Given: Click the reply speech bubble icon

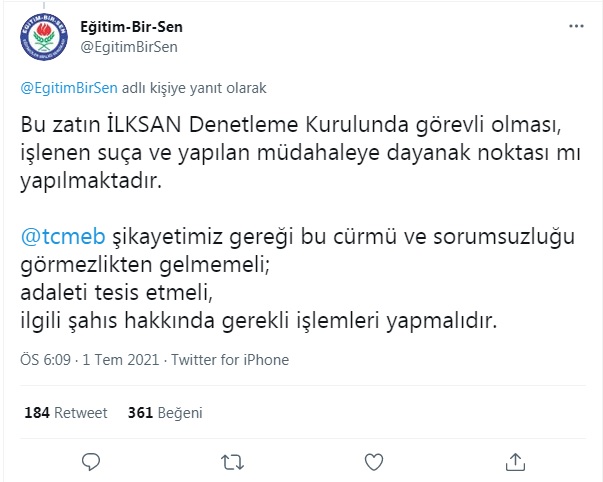Looking at the screenshot, I should click(91, 461).
